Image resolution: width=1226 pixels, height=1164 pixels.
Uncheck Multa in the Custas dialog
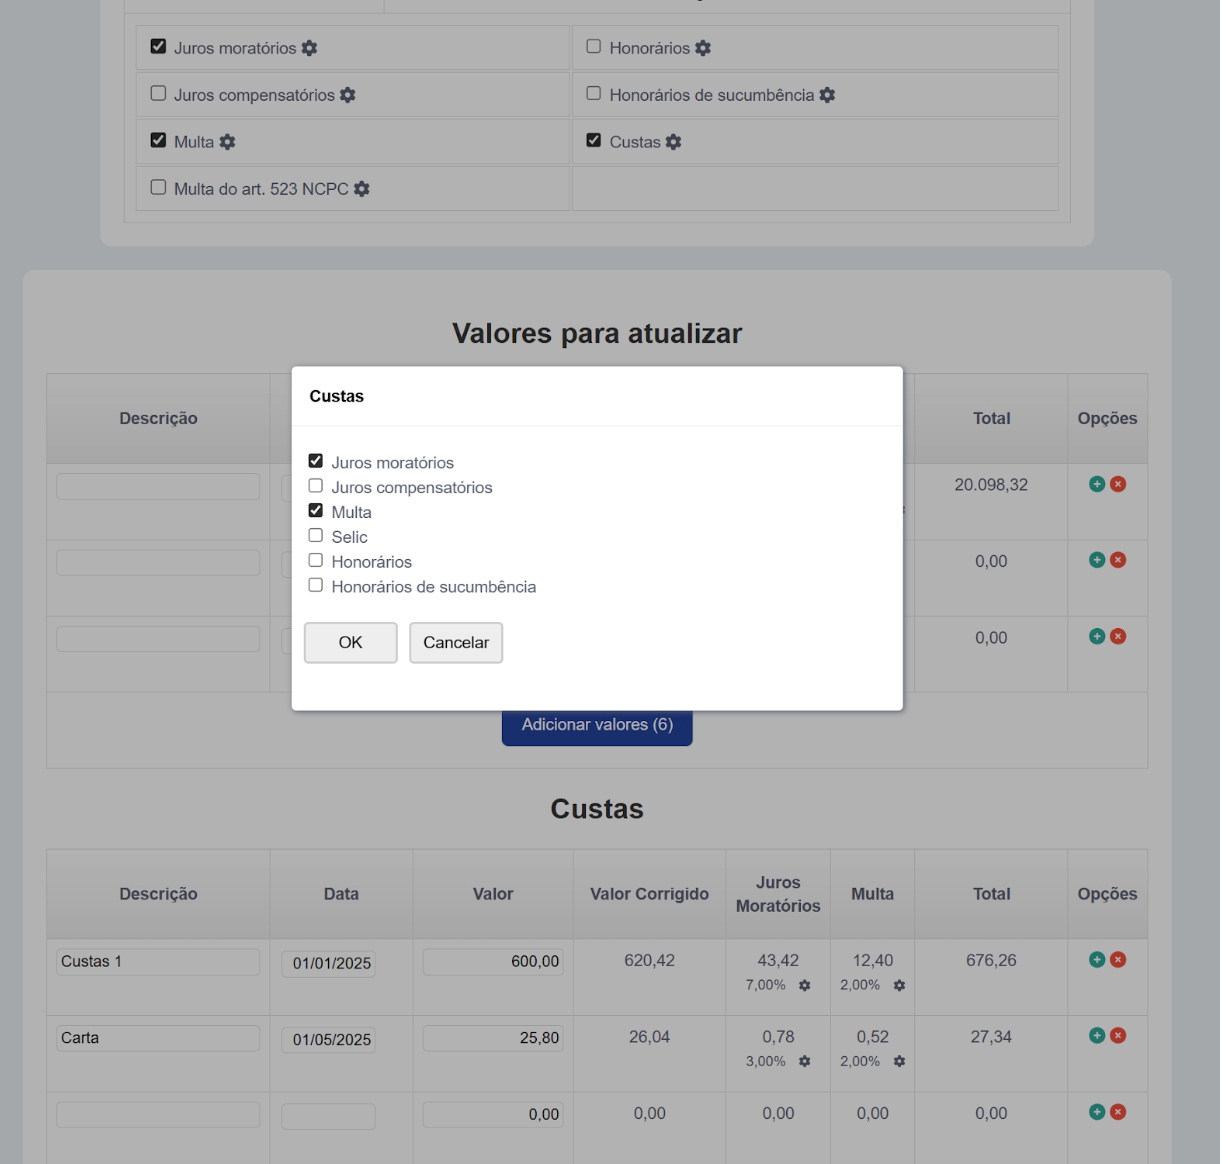click(316, 511)
